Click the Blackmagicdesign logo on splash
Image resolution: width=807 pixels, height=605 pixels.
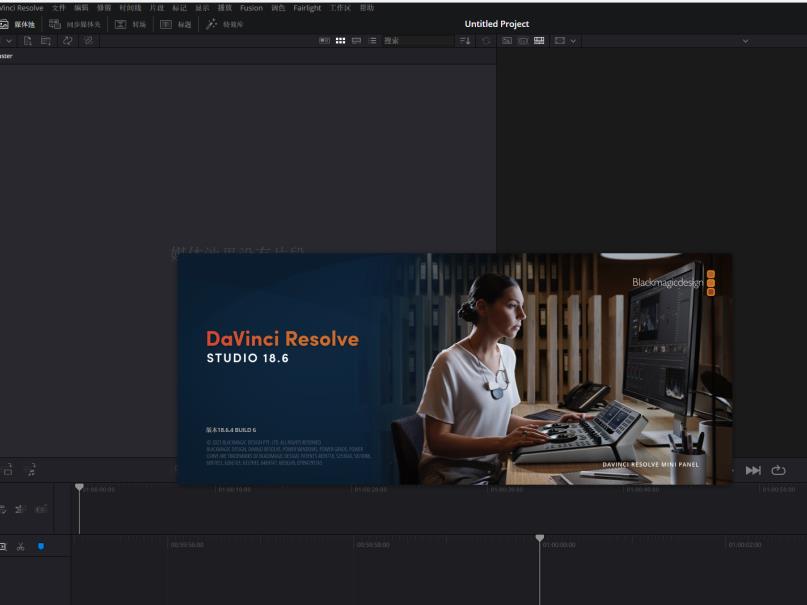(673, 282)
